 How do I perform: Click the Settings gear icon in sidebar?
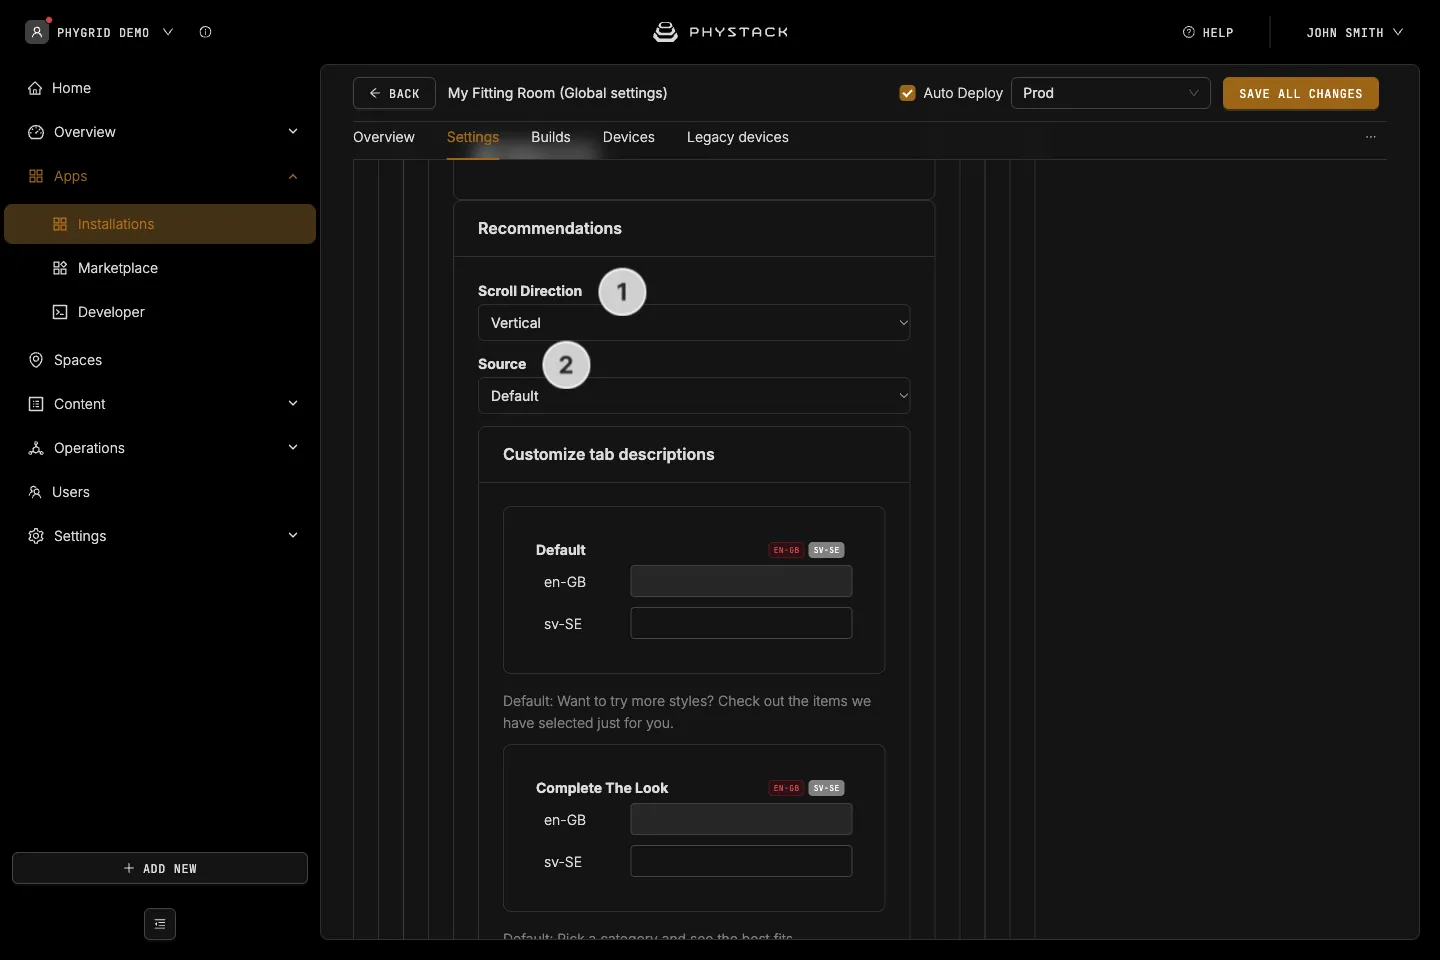(36, 536)
